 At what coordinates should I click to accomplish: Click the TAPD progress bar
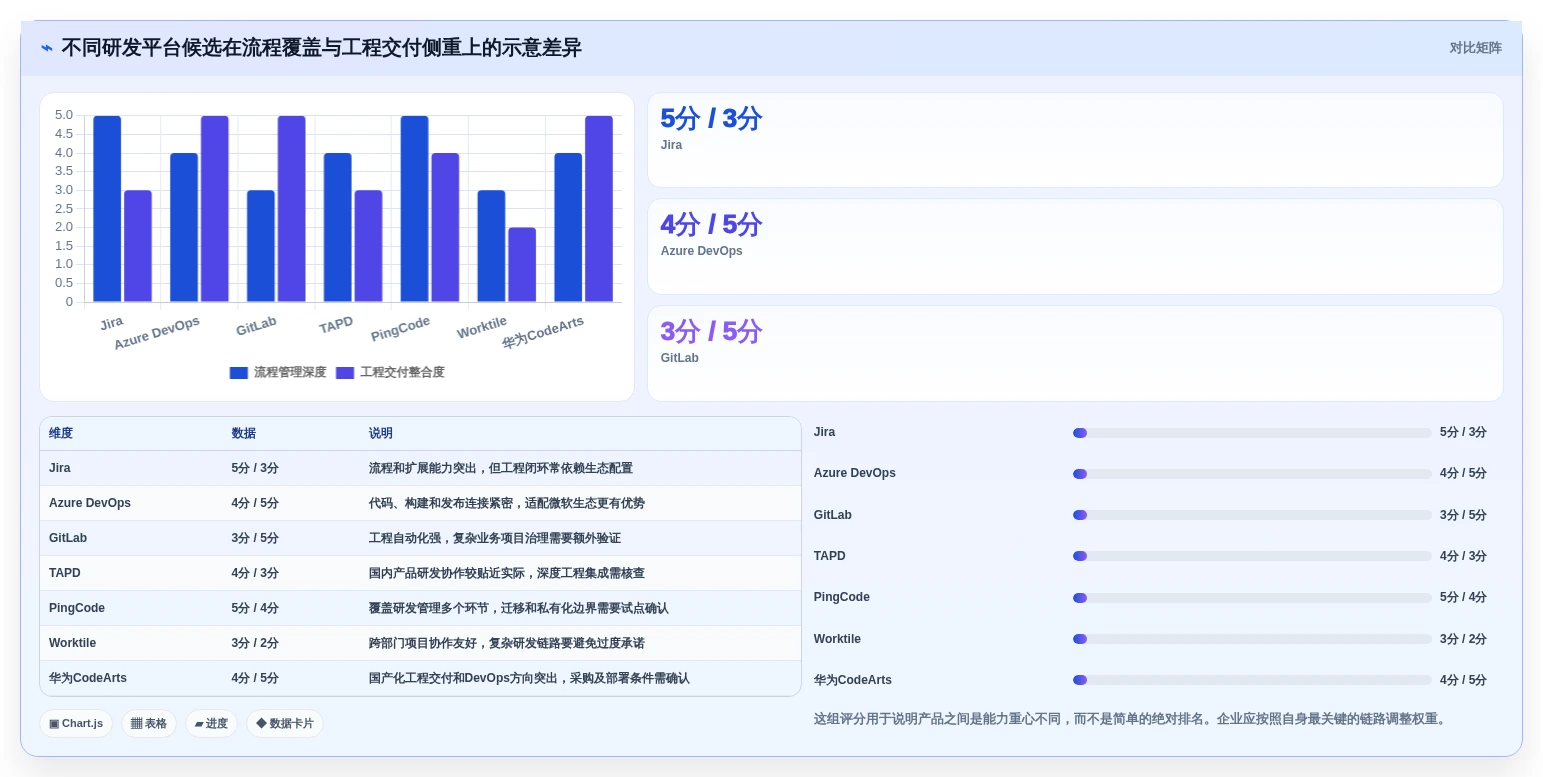1252,556
